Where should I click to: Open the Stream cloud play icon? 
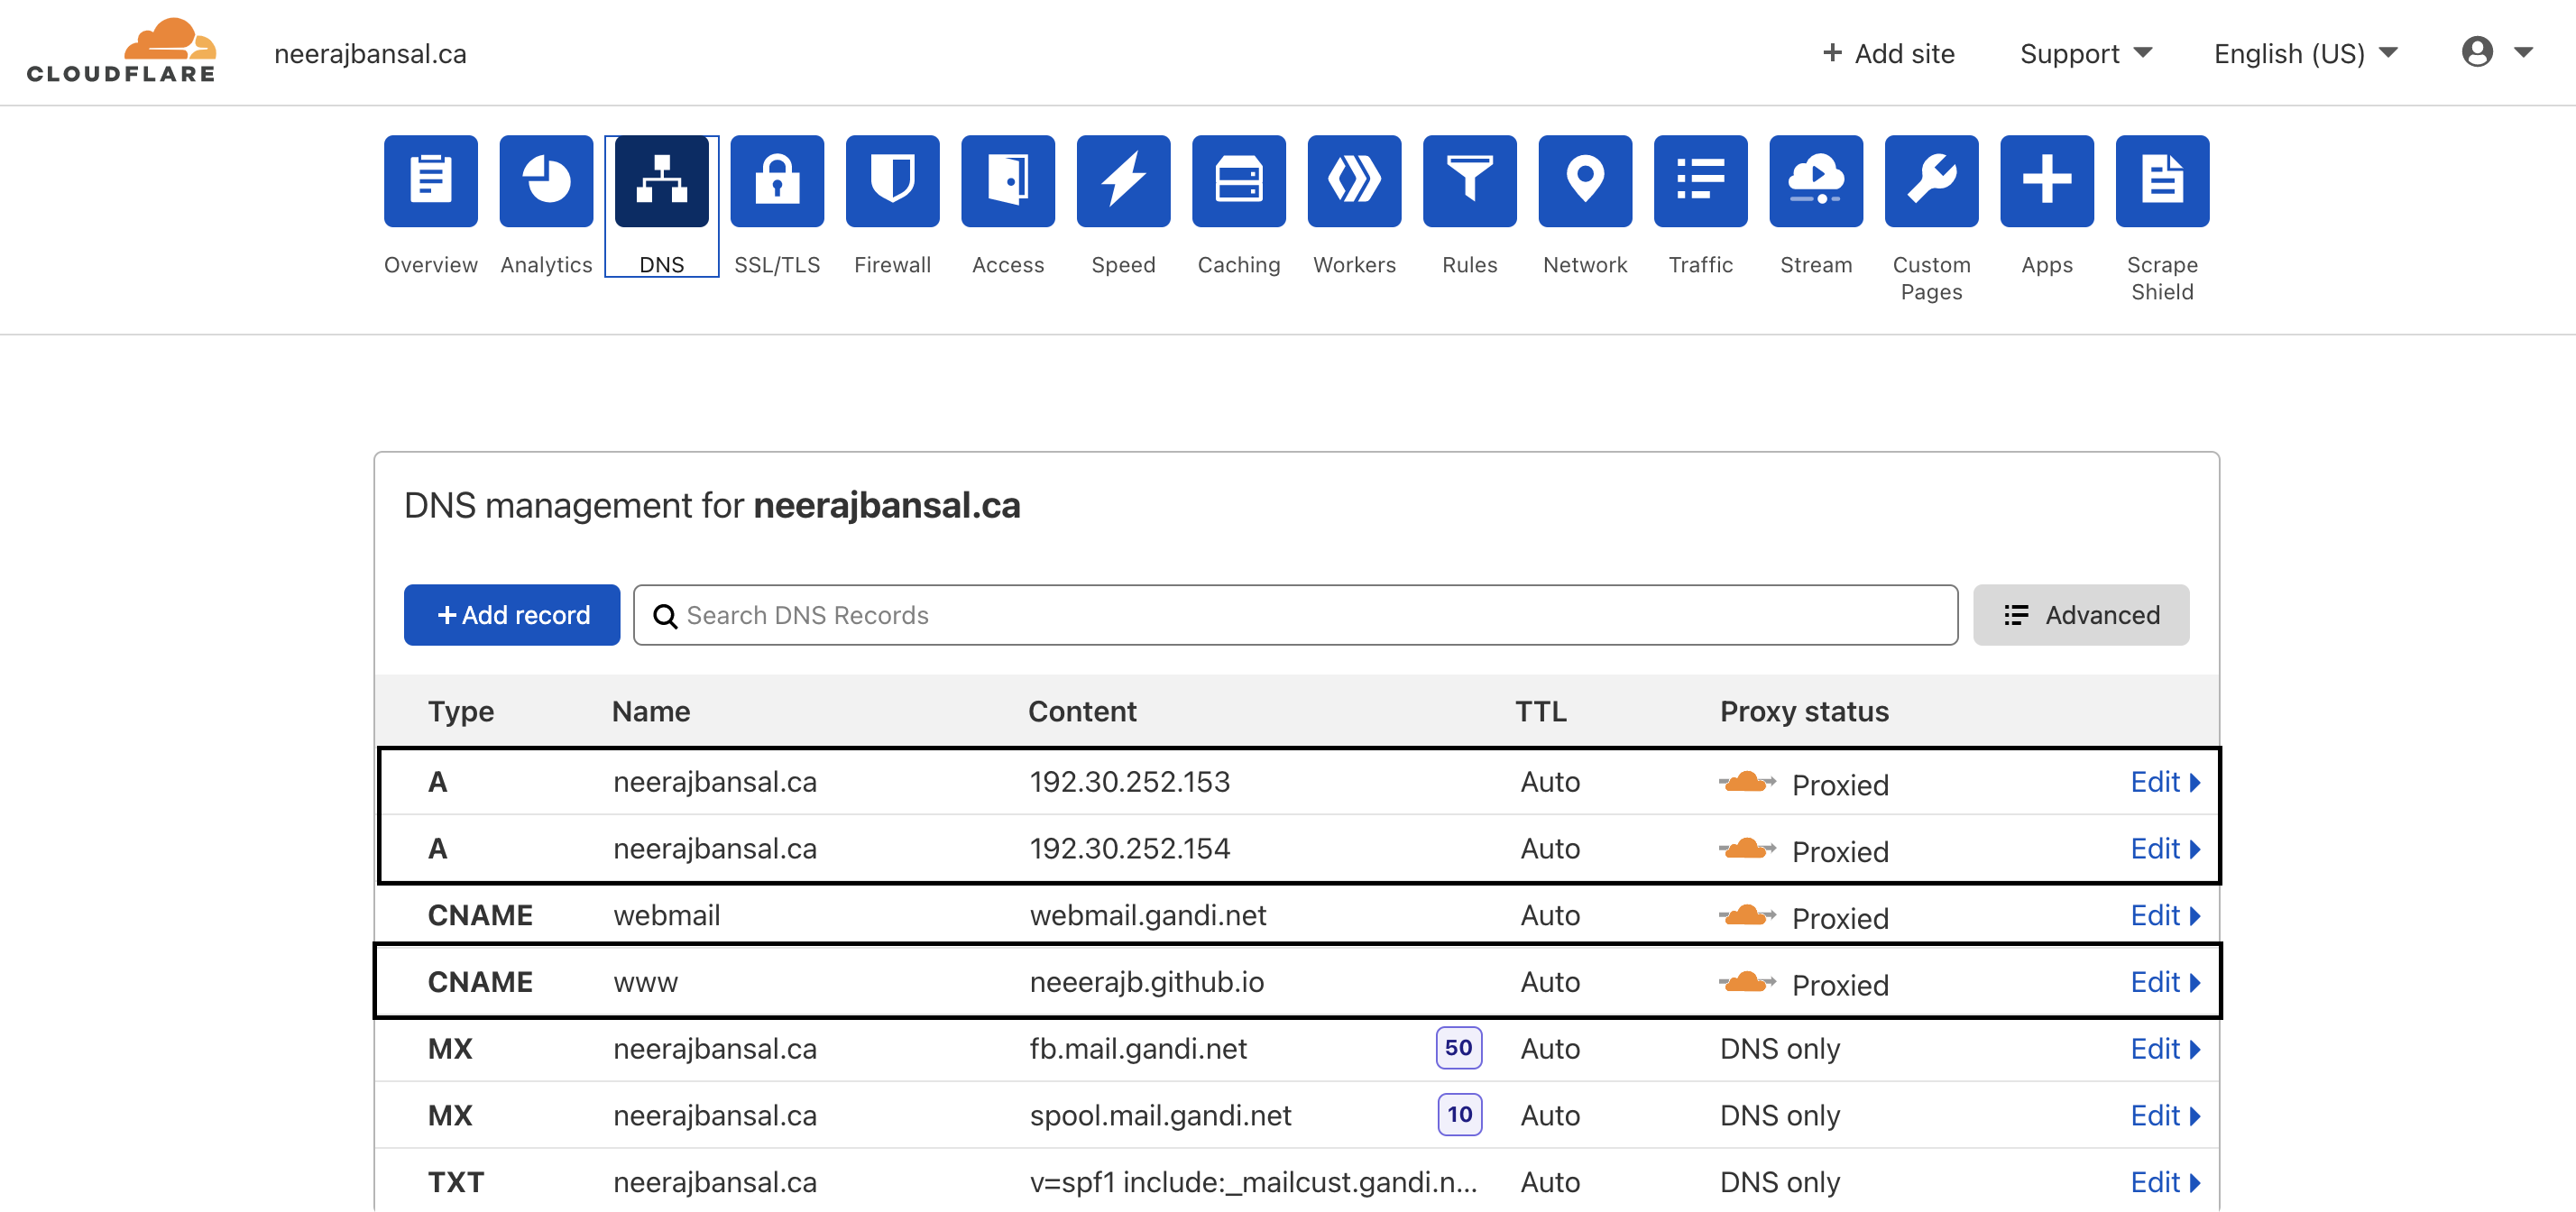pyautogui.click(x=1816, y=181)
